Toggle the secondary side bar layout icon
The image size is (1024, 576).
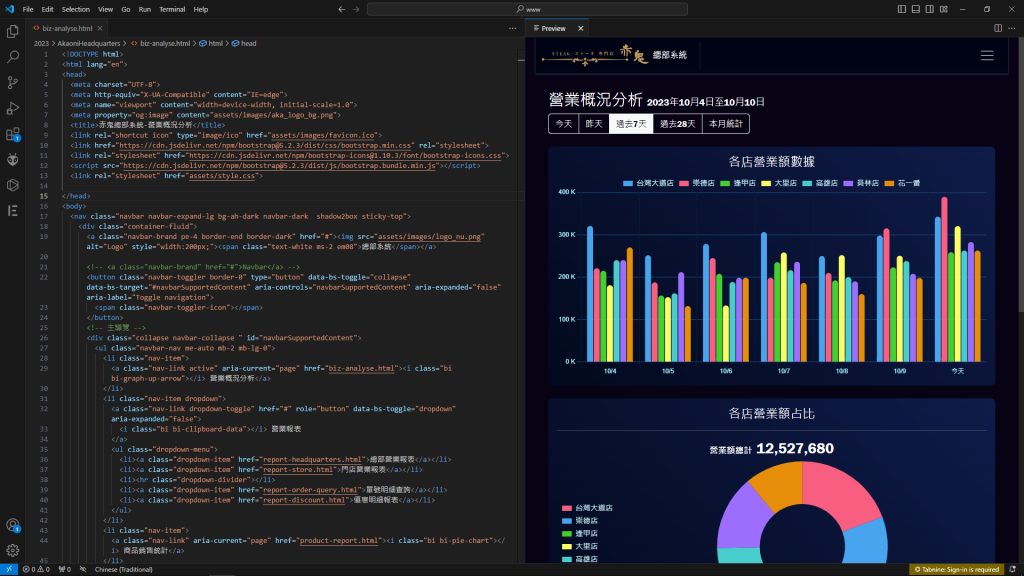point(929,9)
